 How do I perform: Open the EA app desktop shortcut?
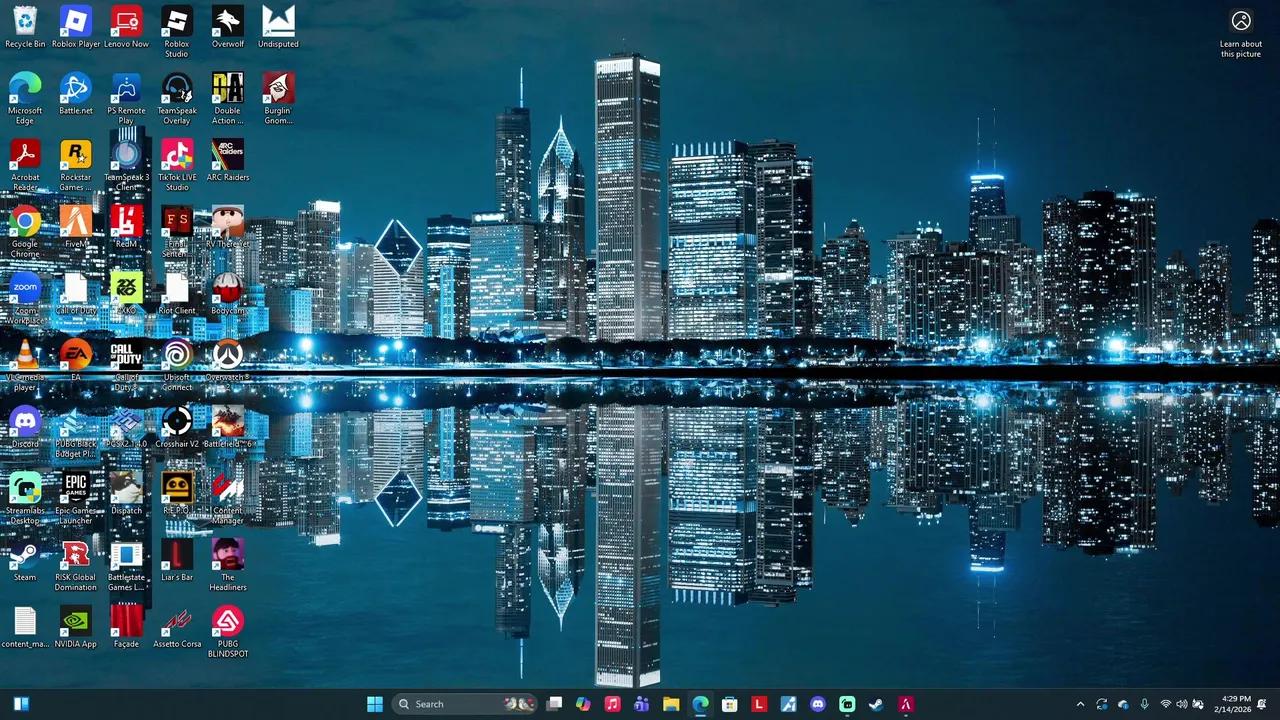(x=76, y=361)
